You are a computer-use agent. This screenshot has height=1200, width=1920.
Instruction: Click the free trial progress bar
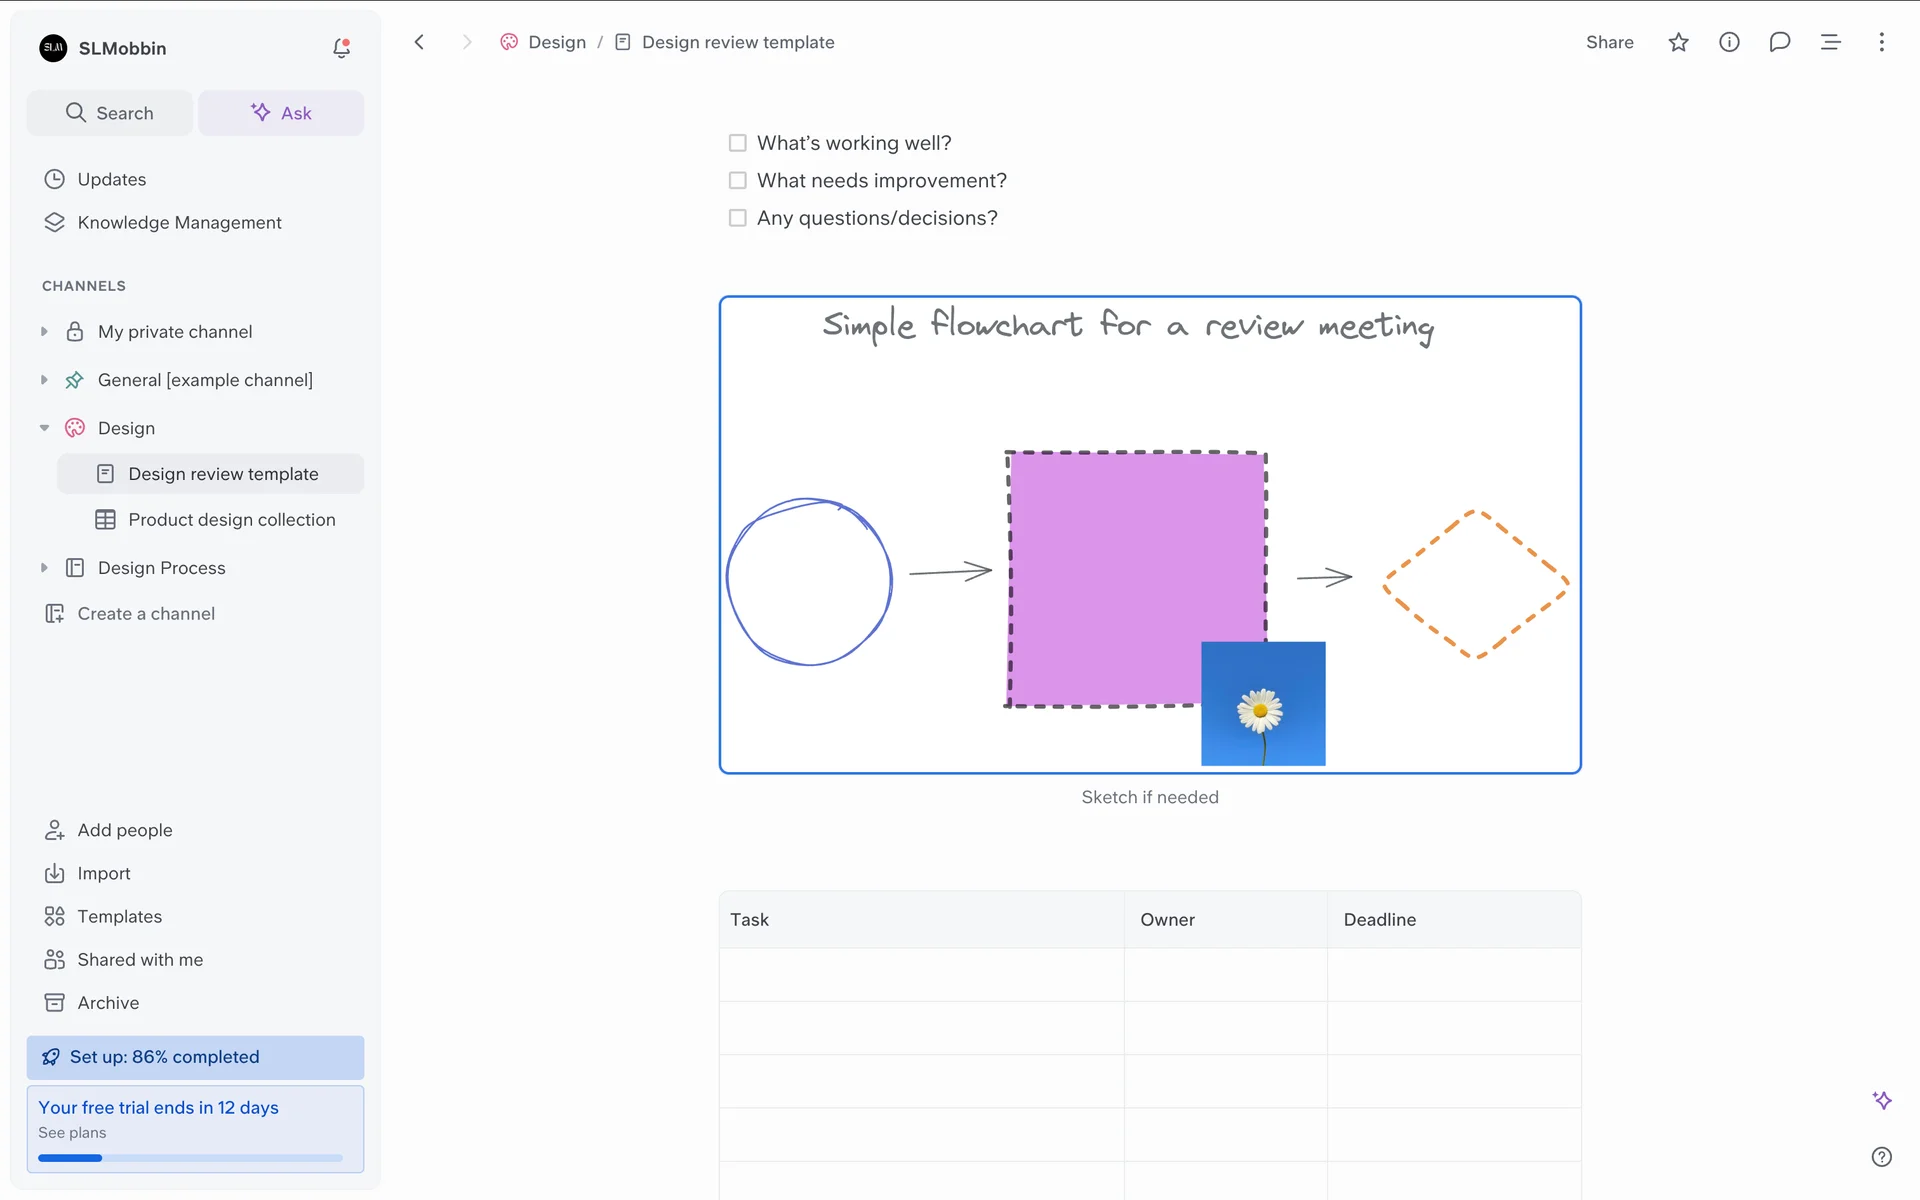tap(190, 1158)
